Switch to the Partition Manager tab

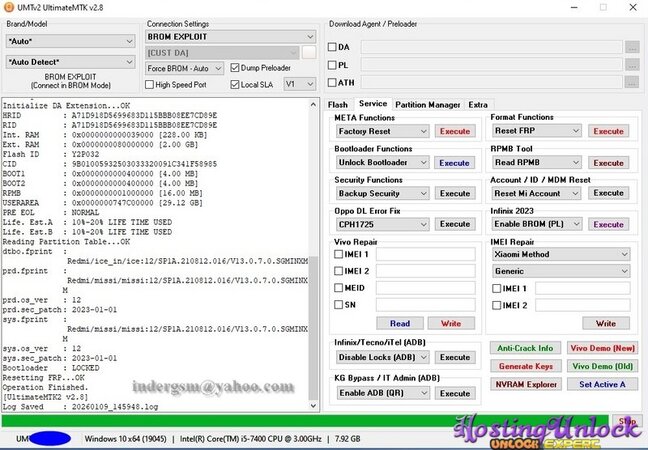tap(427, 104)
